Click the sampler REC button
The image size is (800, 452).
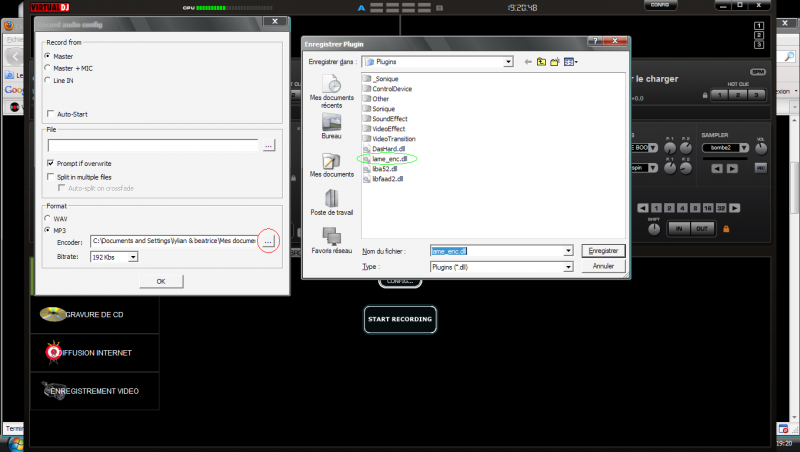point(761,168)
